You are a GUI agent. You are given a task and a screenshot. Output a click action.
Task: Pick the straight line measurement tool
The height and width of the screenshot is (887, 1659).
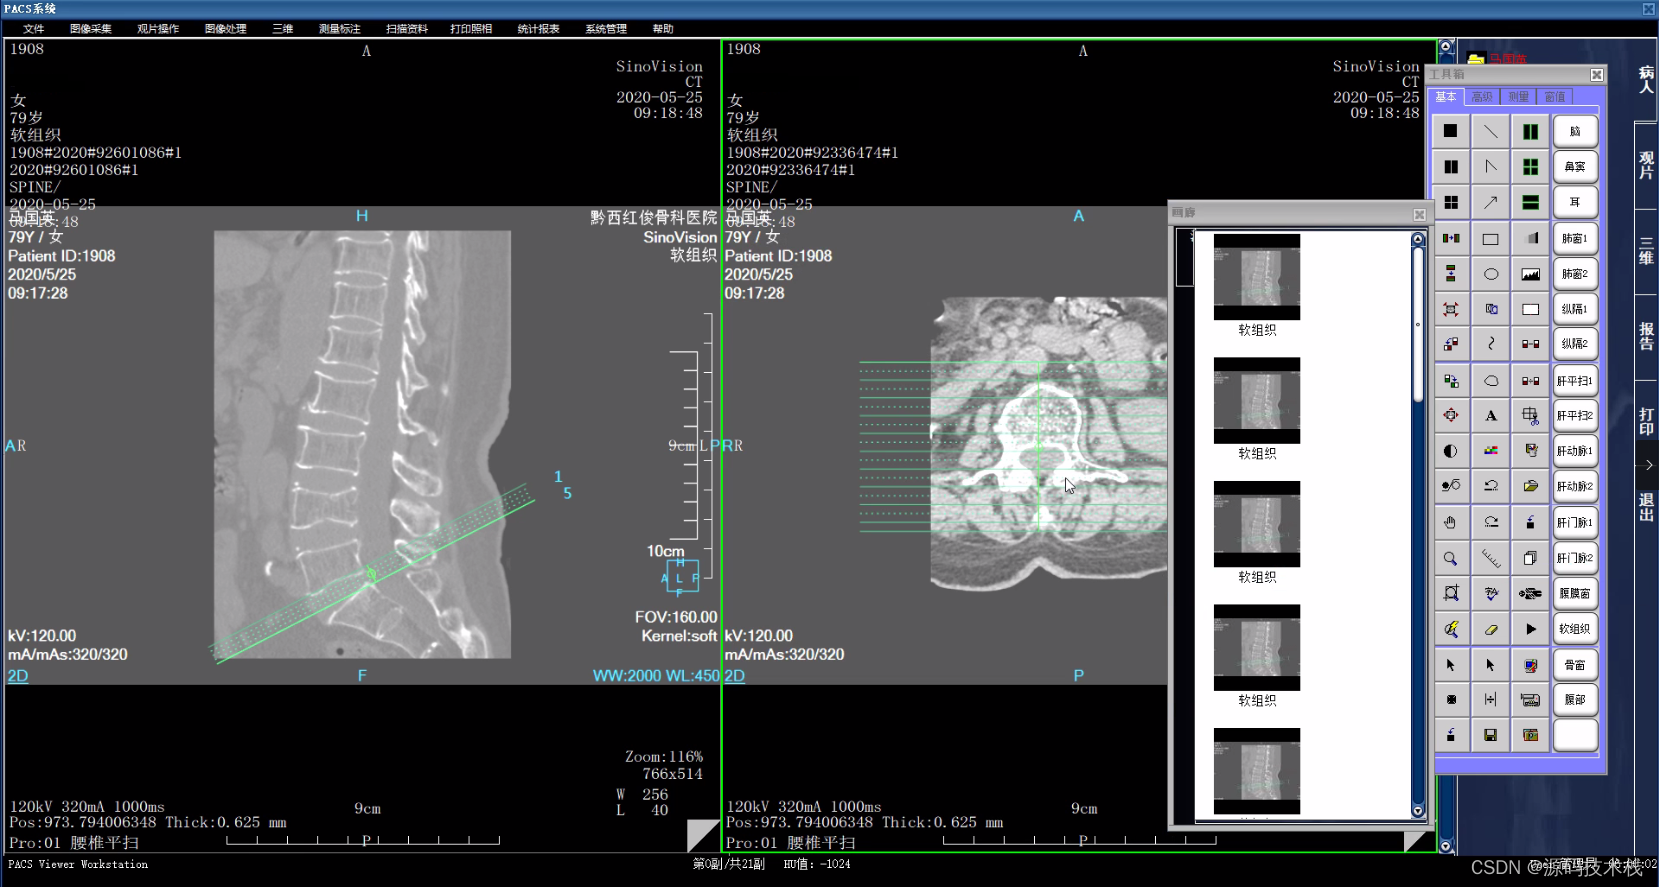[x=1490, y=131]
